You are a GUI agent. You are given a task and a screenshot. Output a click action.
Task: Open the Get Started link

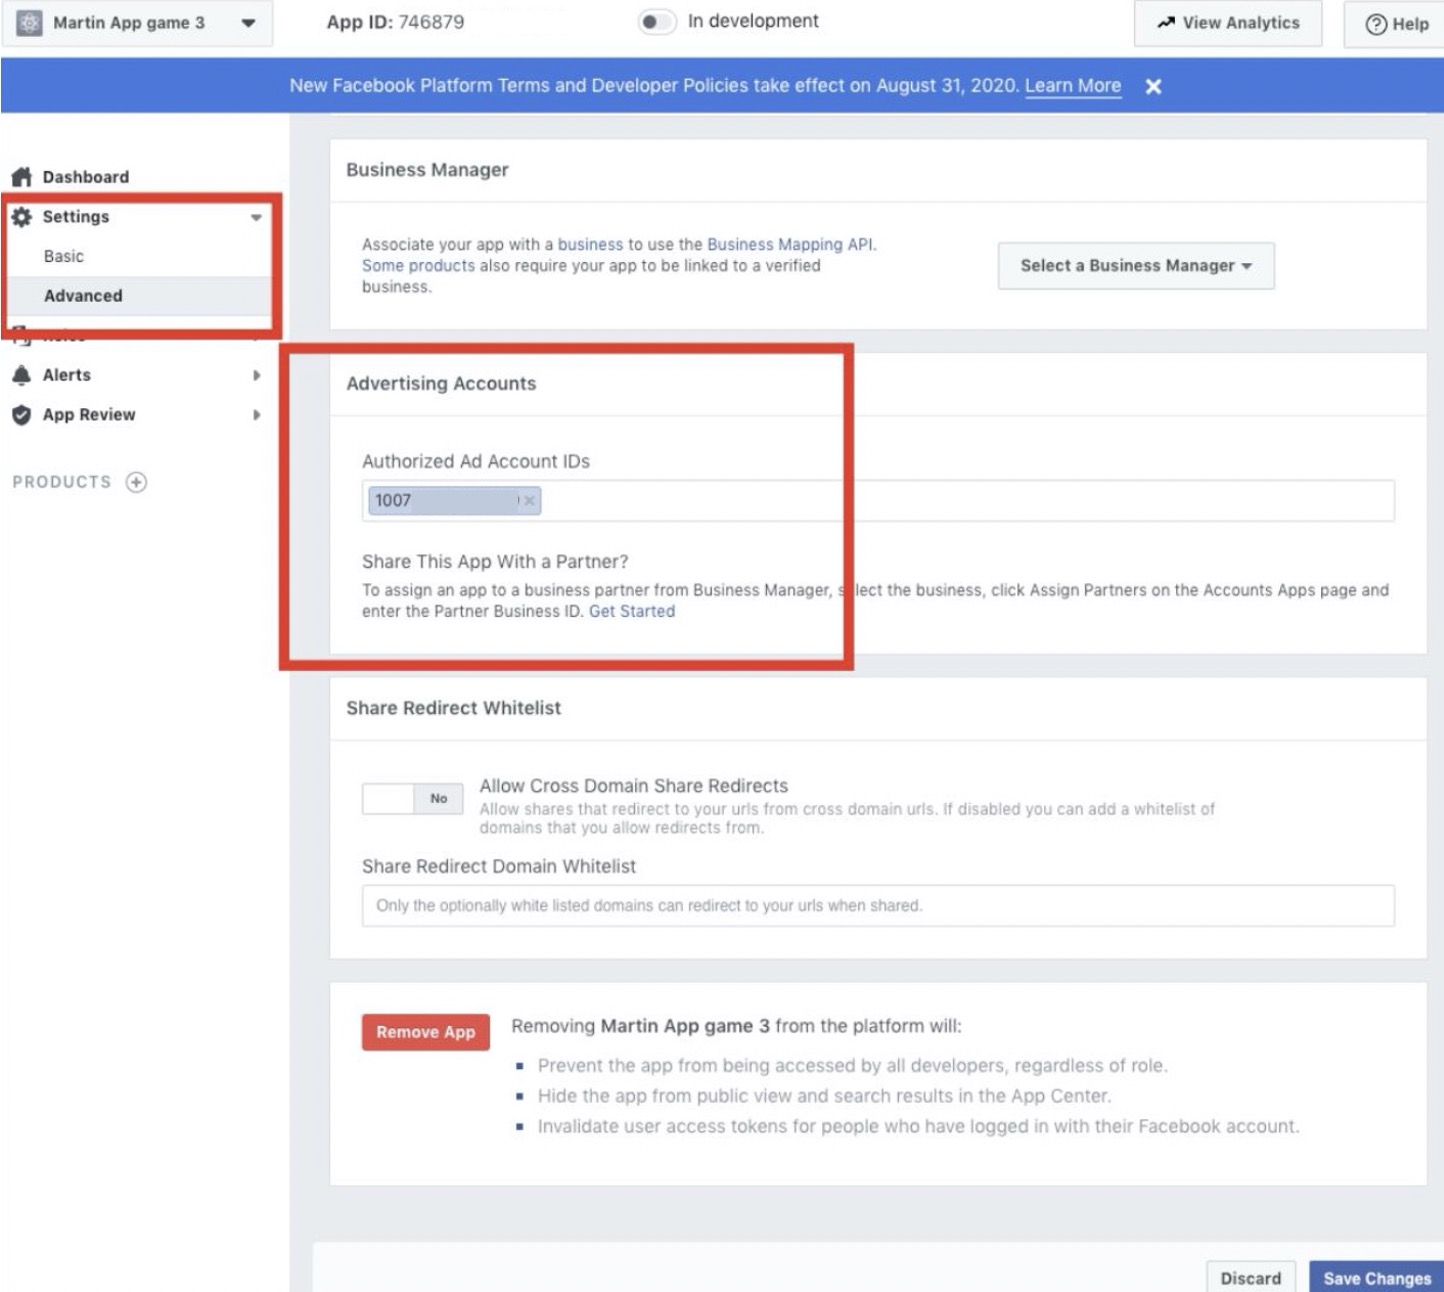pos(631,611)
